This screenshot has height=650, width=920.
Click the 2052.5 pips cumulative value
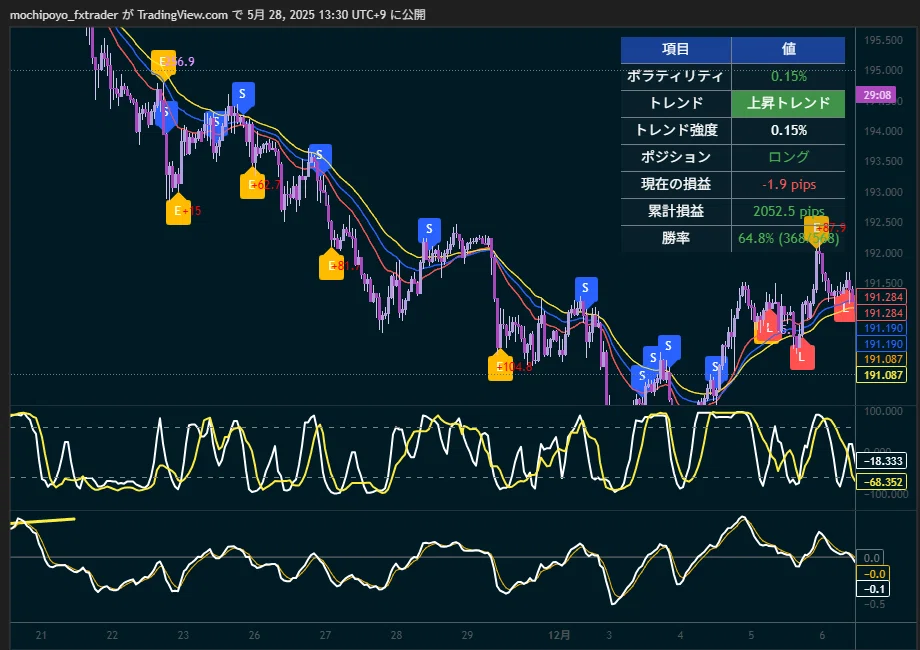click(x=789, y=211)
